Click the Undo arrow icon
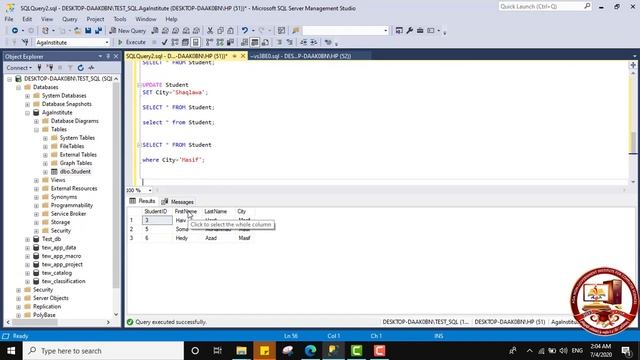The image size is (640, 360). tap(244, 31)
